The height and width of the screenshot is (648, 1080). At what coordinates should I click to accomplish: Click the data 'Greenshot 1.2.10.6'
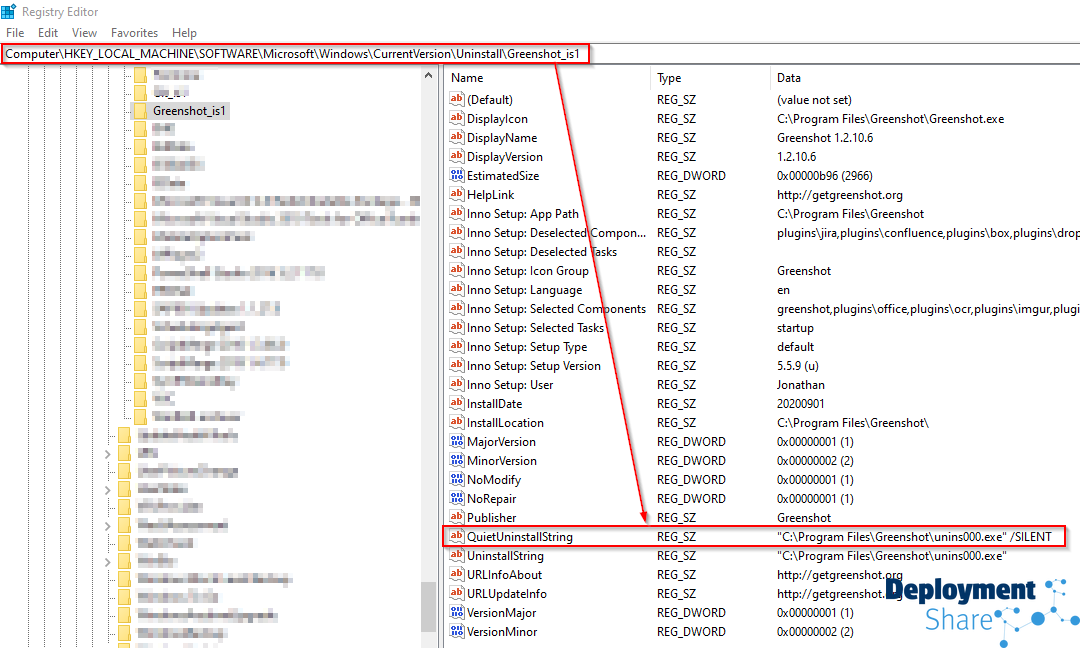(x=825, y=138)
